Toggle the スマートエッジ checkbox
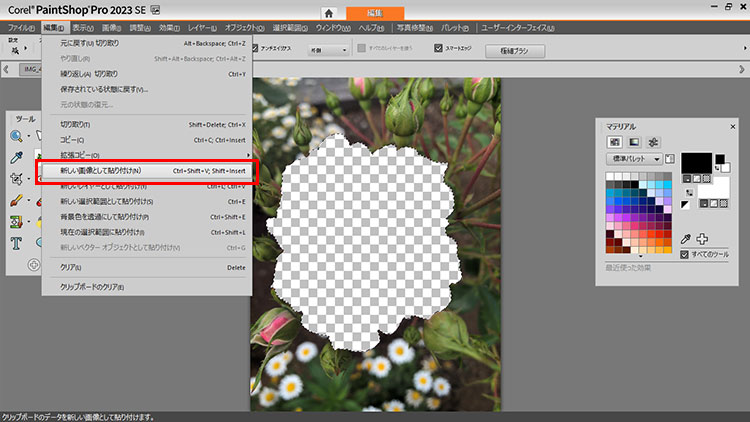The width and height of the screenshot is (750, 422). [438, 48]
